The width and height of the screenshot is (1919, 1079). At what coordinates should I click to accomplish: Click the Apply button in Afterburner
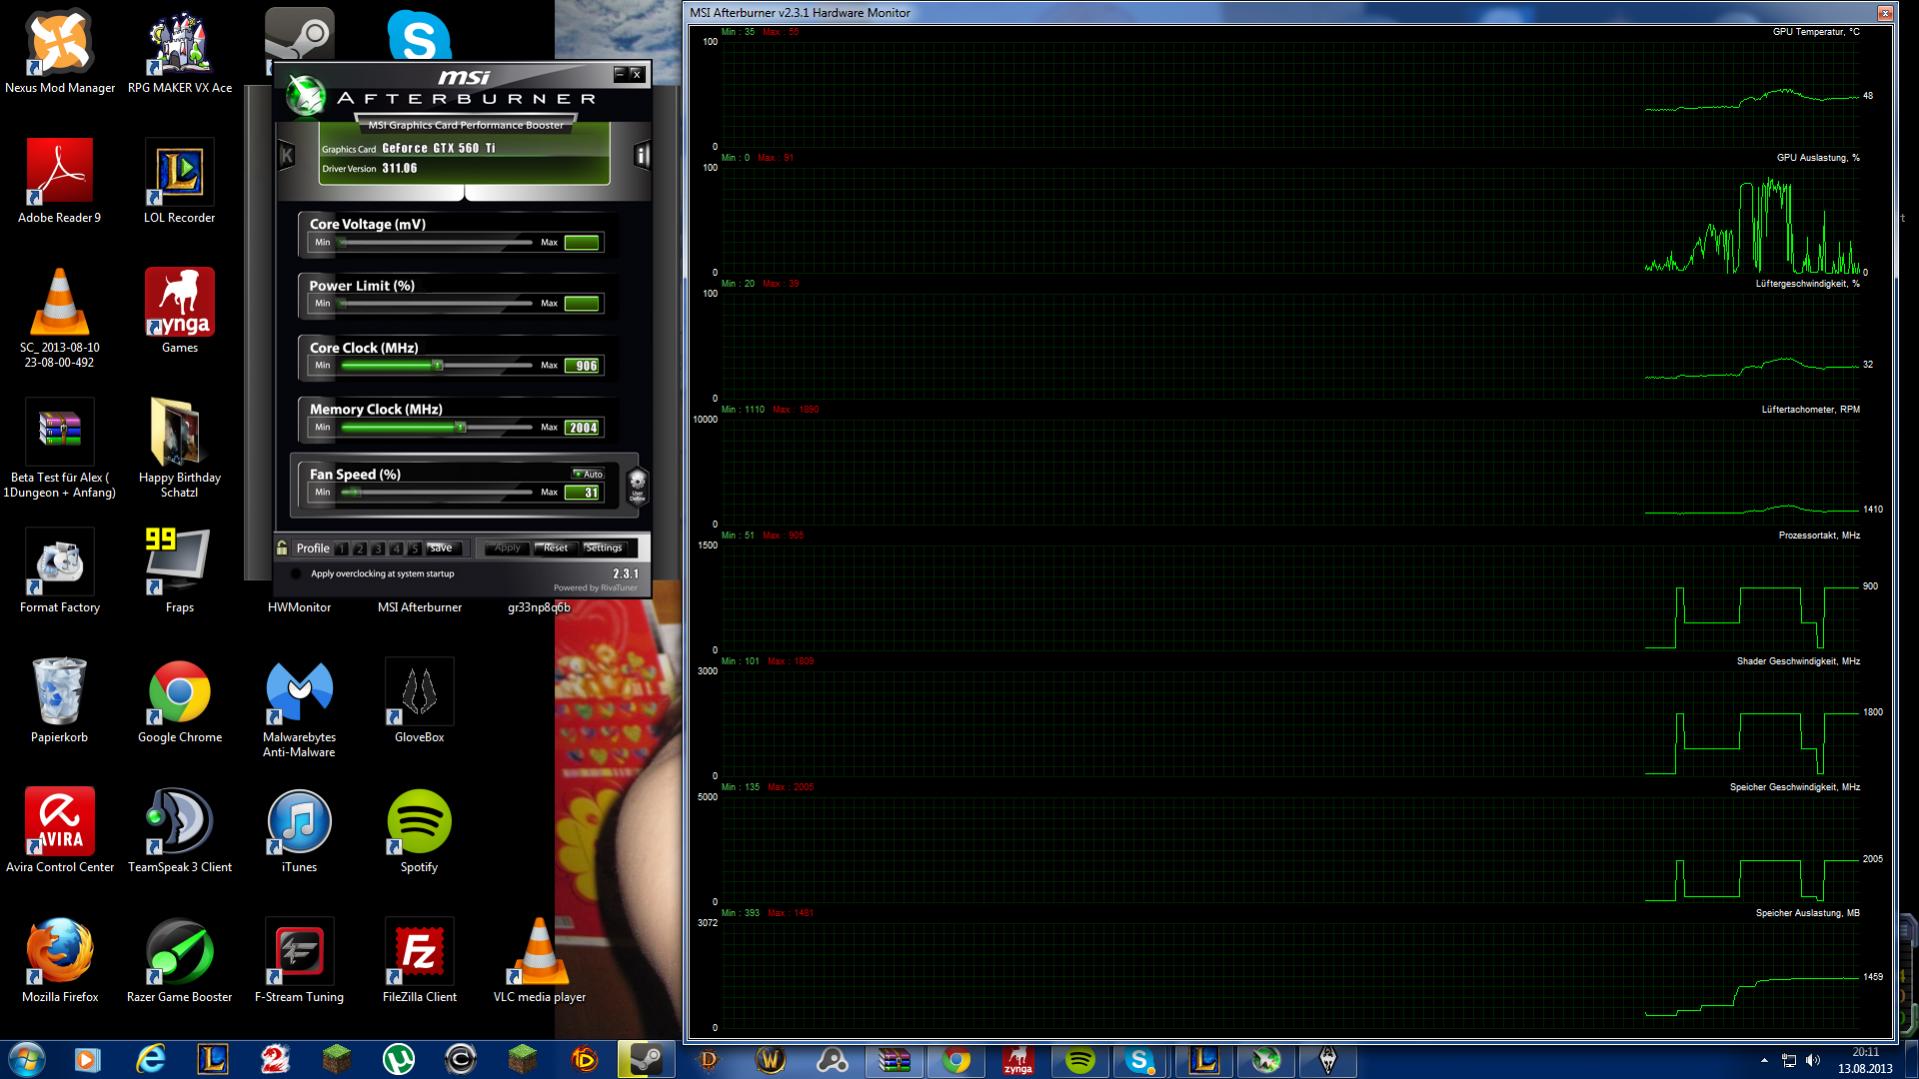pyautogui.click(x=507, y=548)
